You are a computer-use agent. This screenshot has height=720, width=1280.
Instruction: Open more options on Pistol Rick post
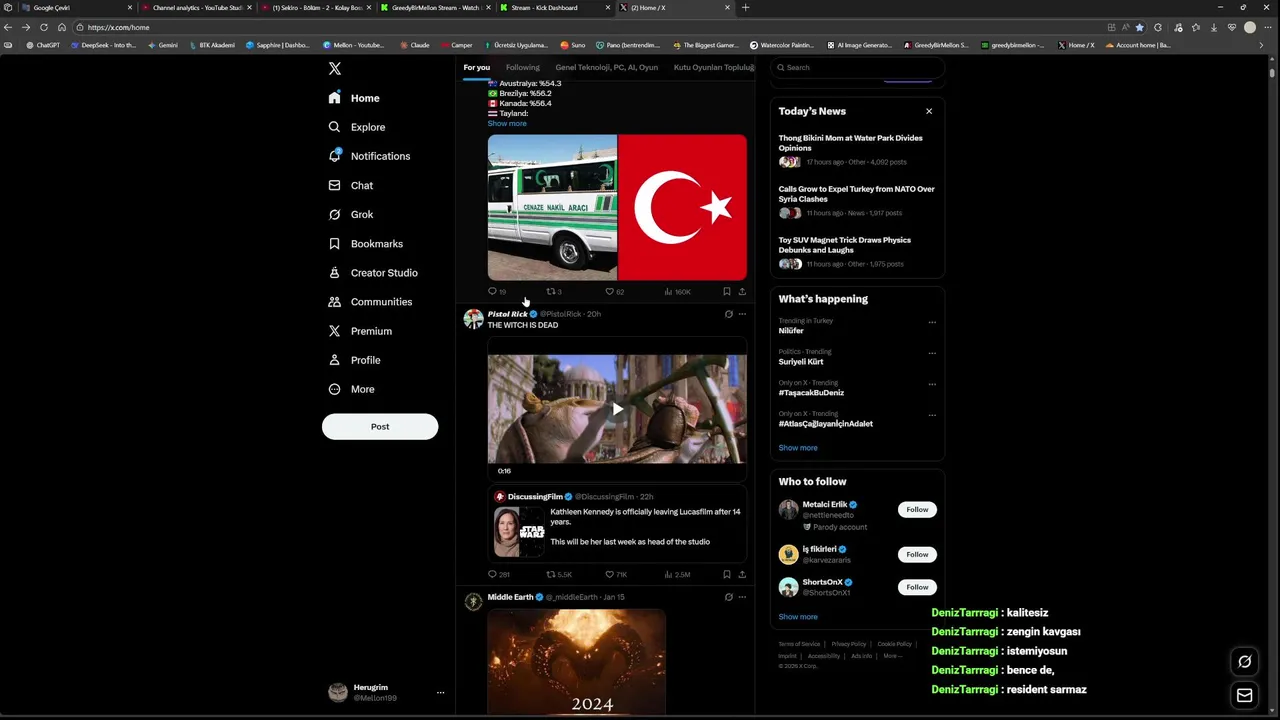[x=742, y=314]
